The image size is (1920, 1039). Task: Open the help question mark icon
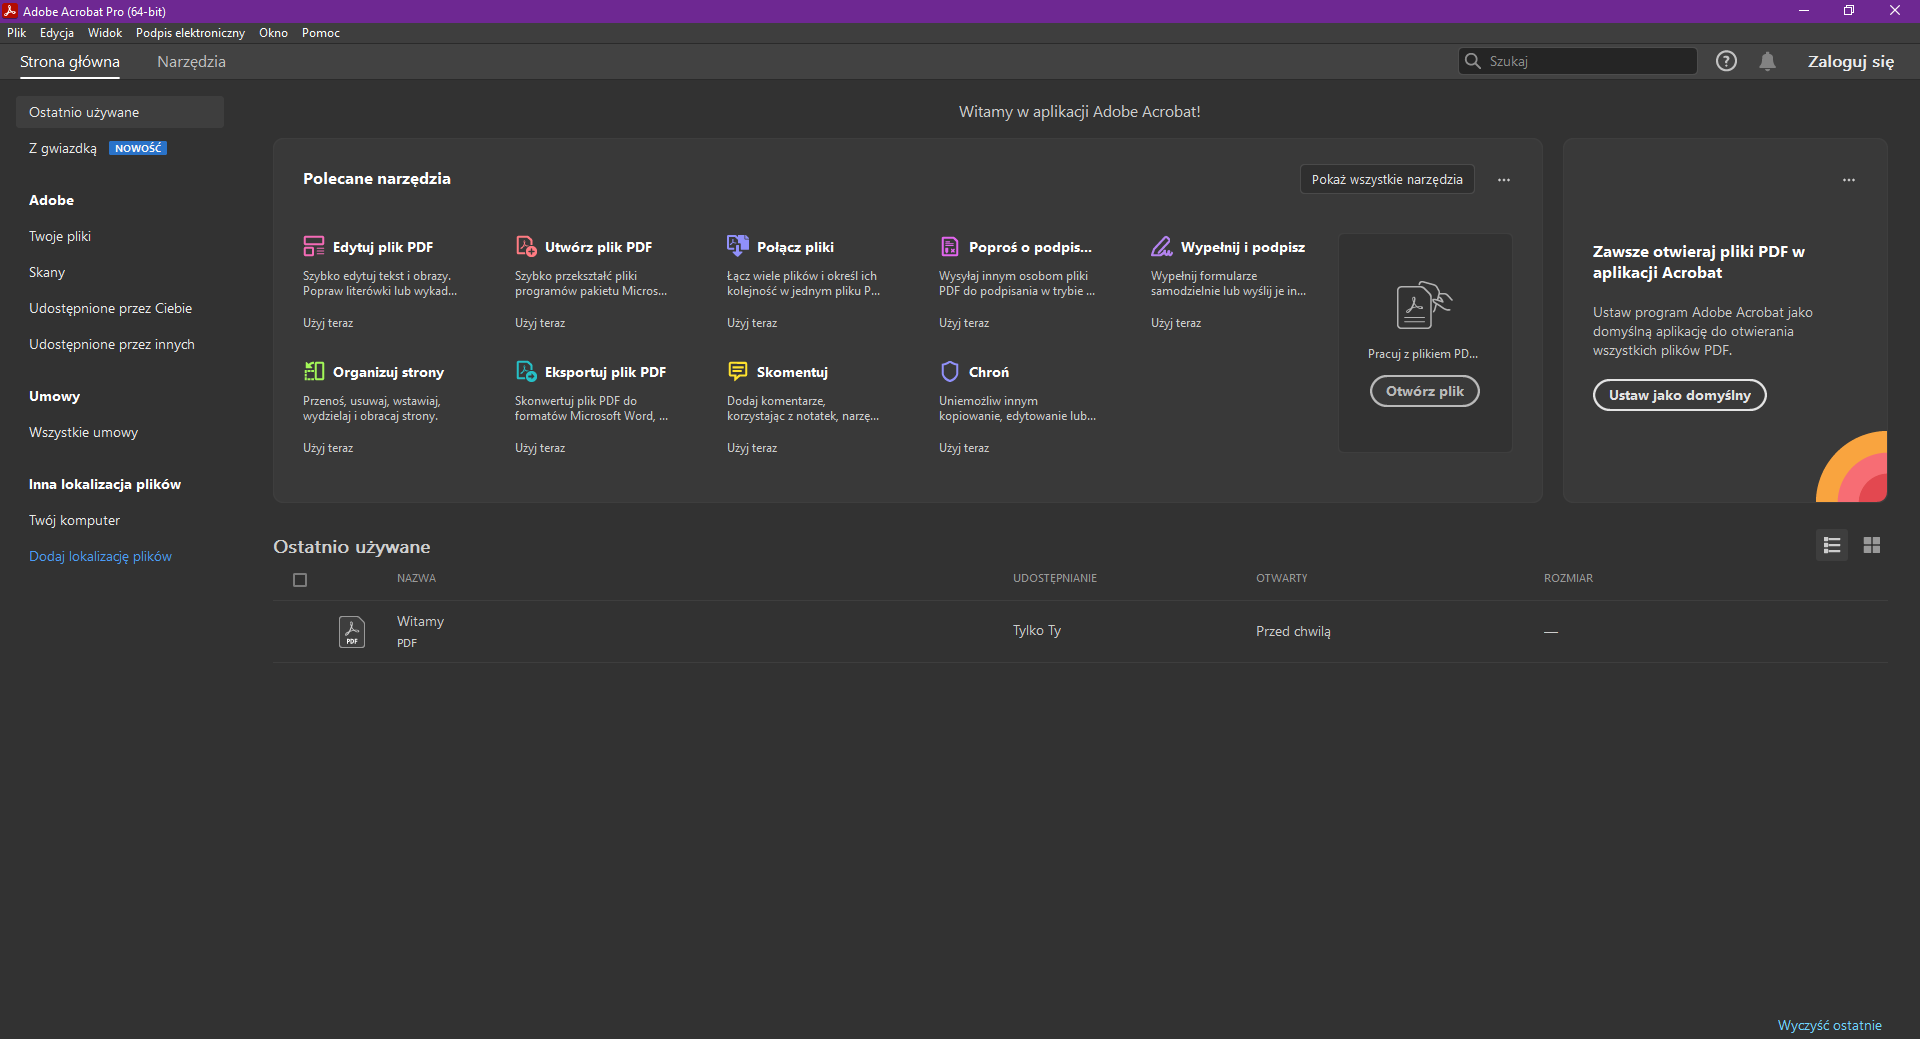[1726, 61]
